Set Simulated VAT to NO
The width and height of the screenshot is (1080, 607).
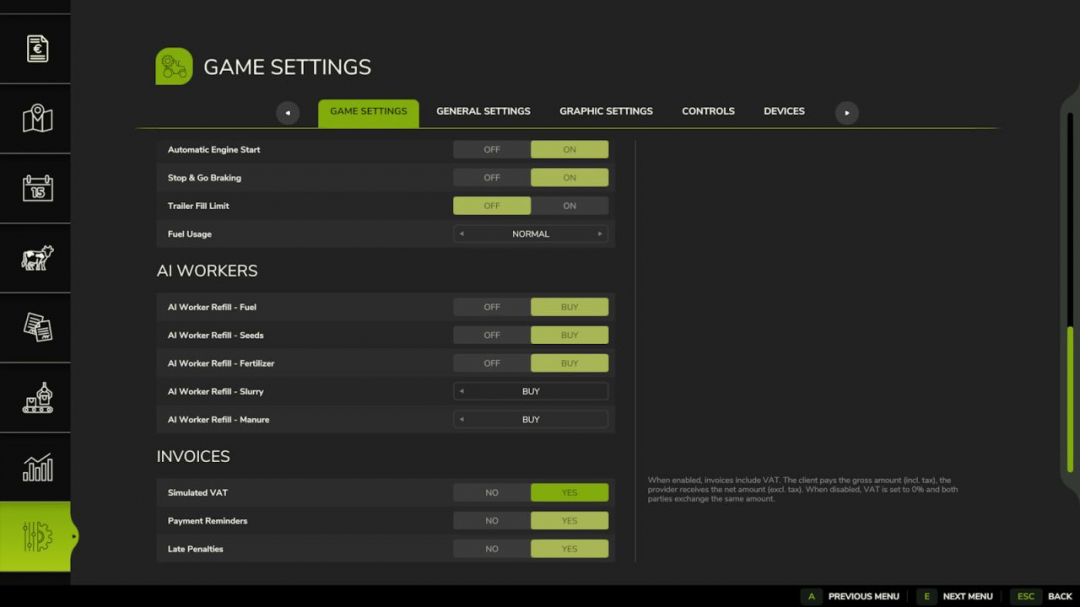pyautogui.click(x=491, y=492)
